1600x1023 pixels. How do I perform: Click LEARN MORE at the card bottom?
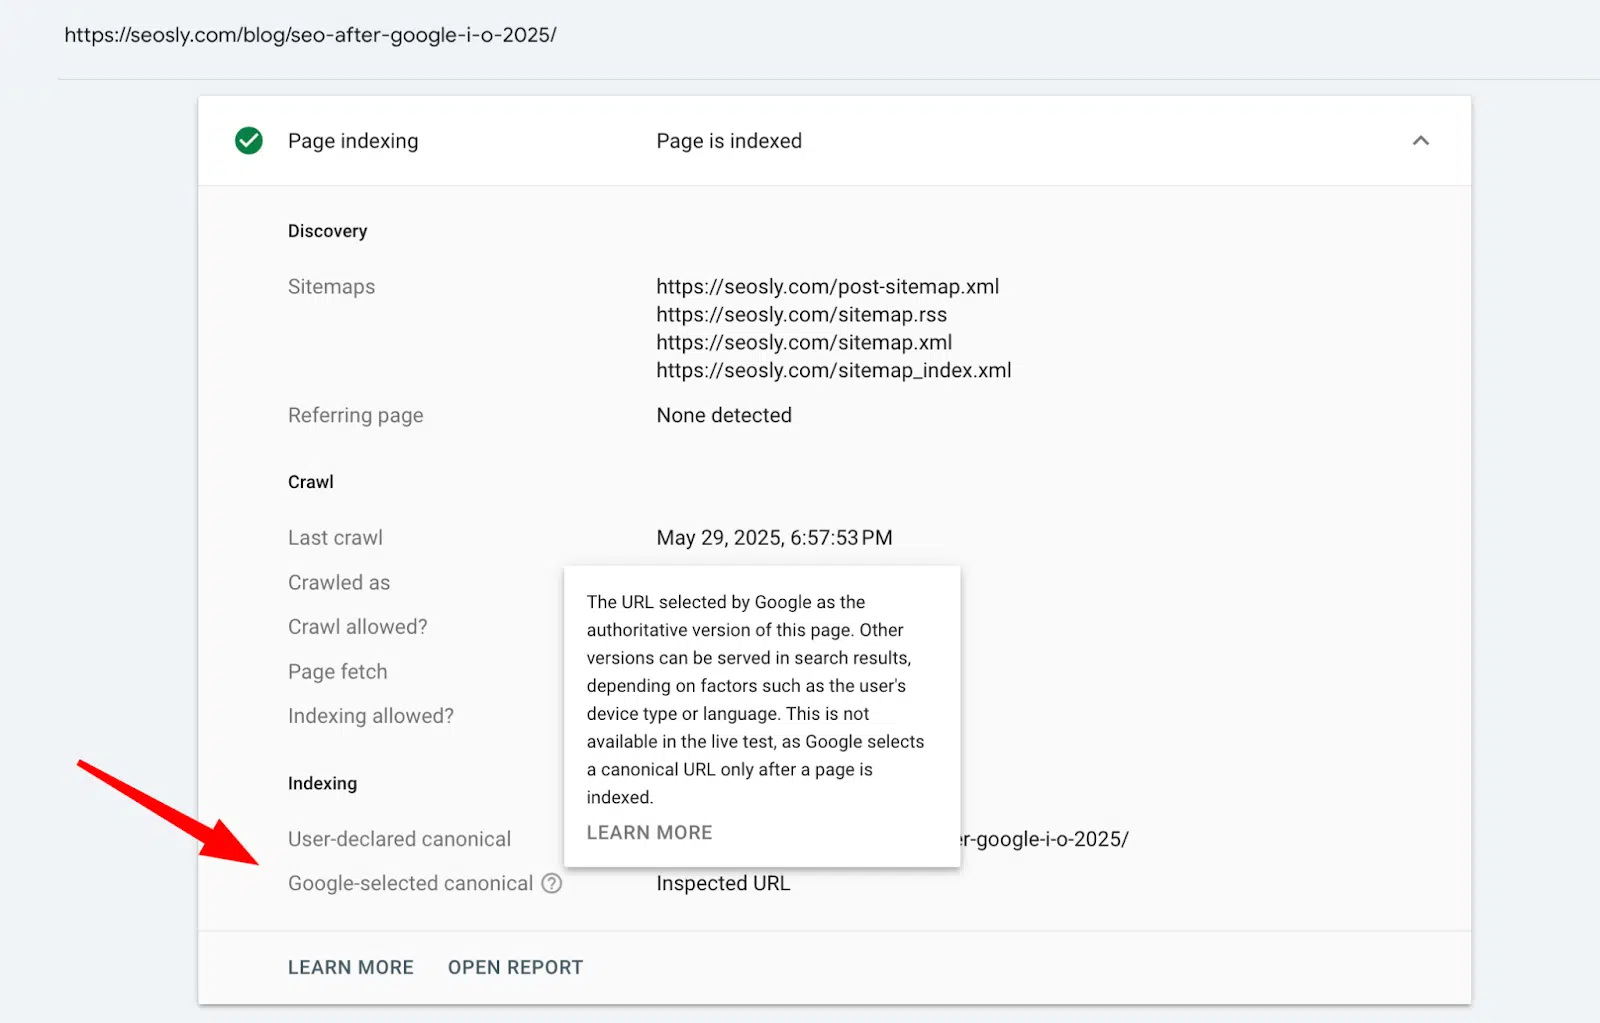click(x=351, y=968)
